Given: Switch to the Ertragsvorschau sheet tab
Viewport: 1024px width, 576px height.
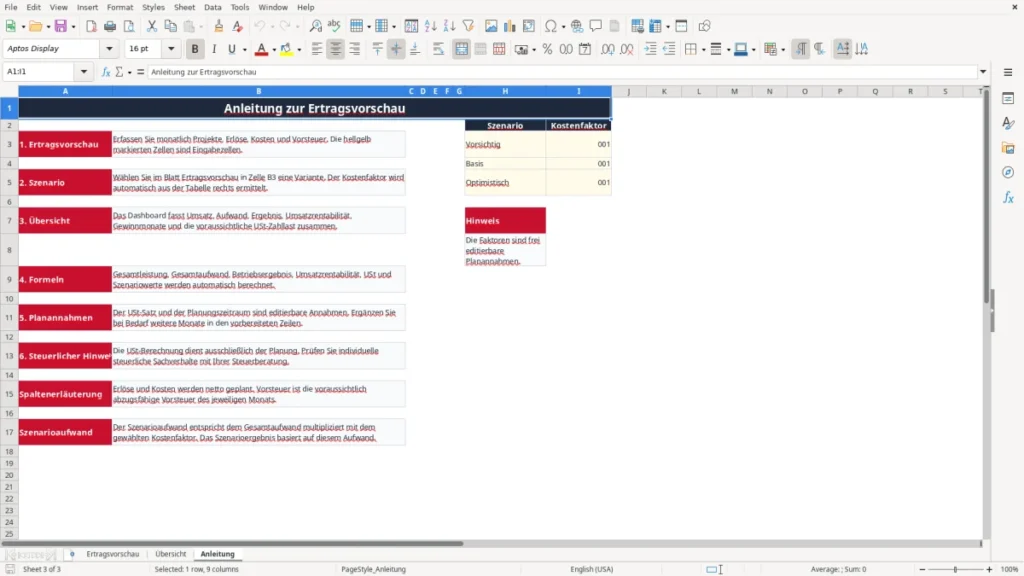Looking at the screenshot, I should pyautogui.click(x=113, y=554).
